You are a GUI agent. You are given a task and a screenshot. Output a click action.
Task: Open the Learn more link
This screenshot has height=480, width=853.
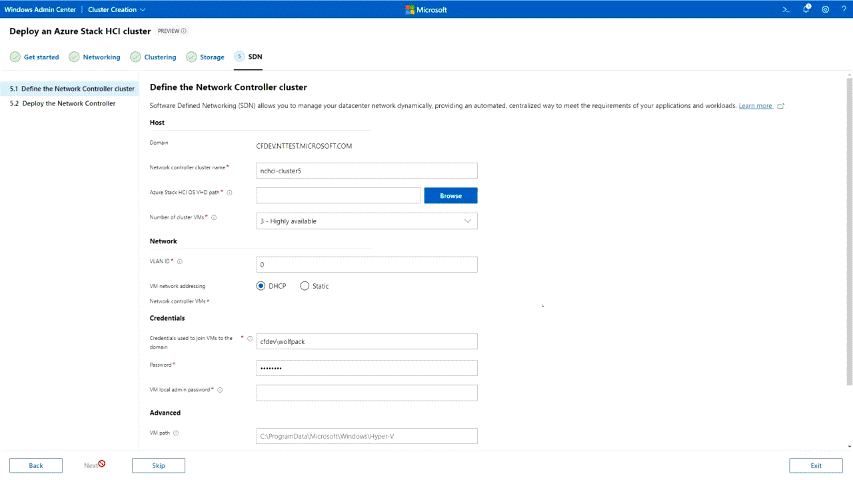coord(755,106)
